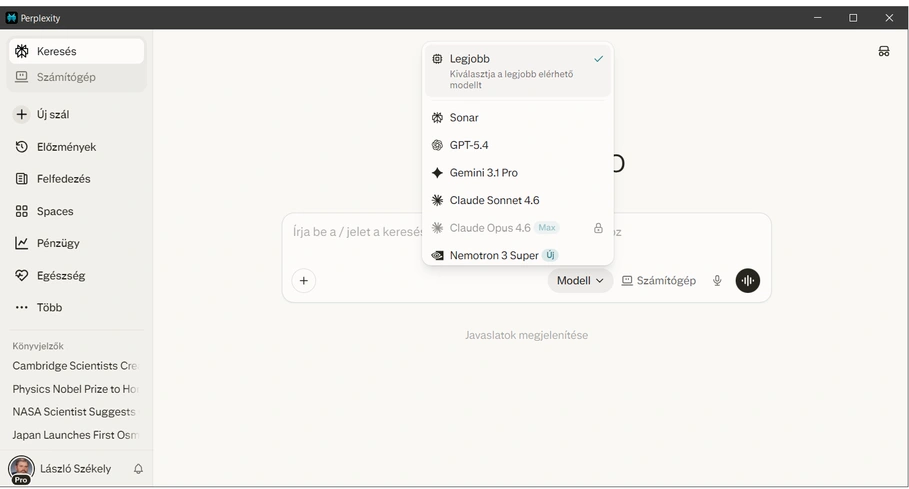
Task: Open bookmark Physics Nobel Prize to Ho...
Action: [x=75, y=389]
